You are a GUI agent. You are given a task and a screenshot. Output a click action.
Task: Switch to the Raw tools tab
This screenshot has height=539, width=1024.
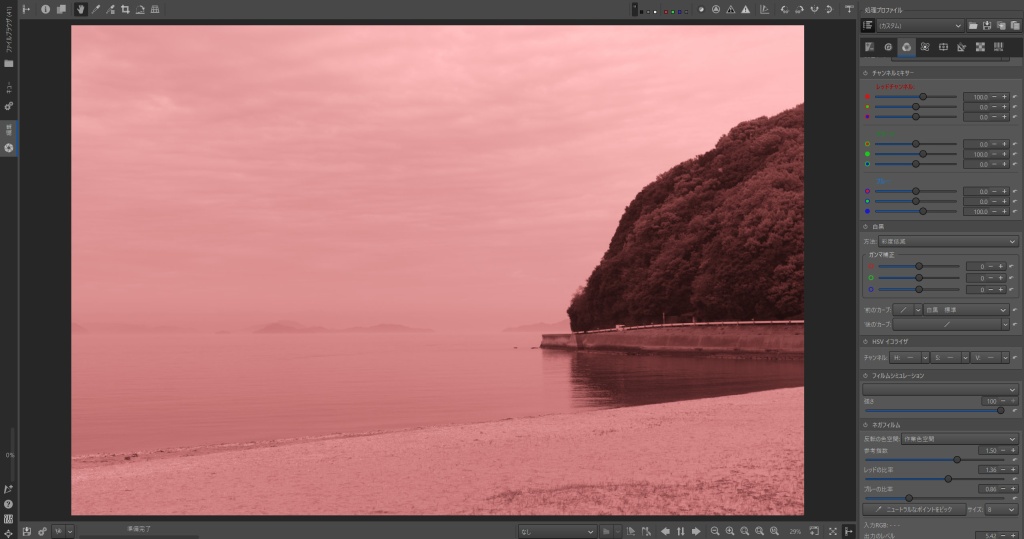pyautogui.click(x=980, y=47)
